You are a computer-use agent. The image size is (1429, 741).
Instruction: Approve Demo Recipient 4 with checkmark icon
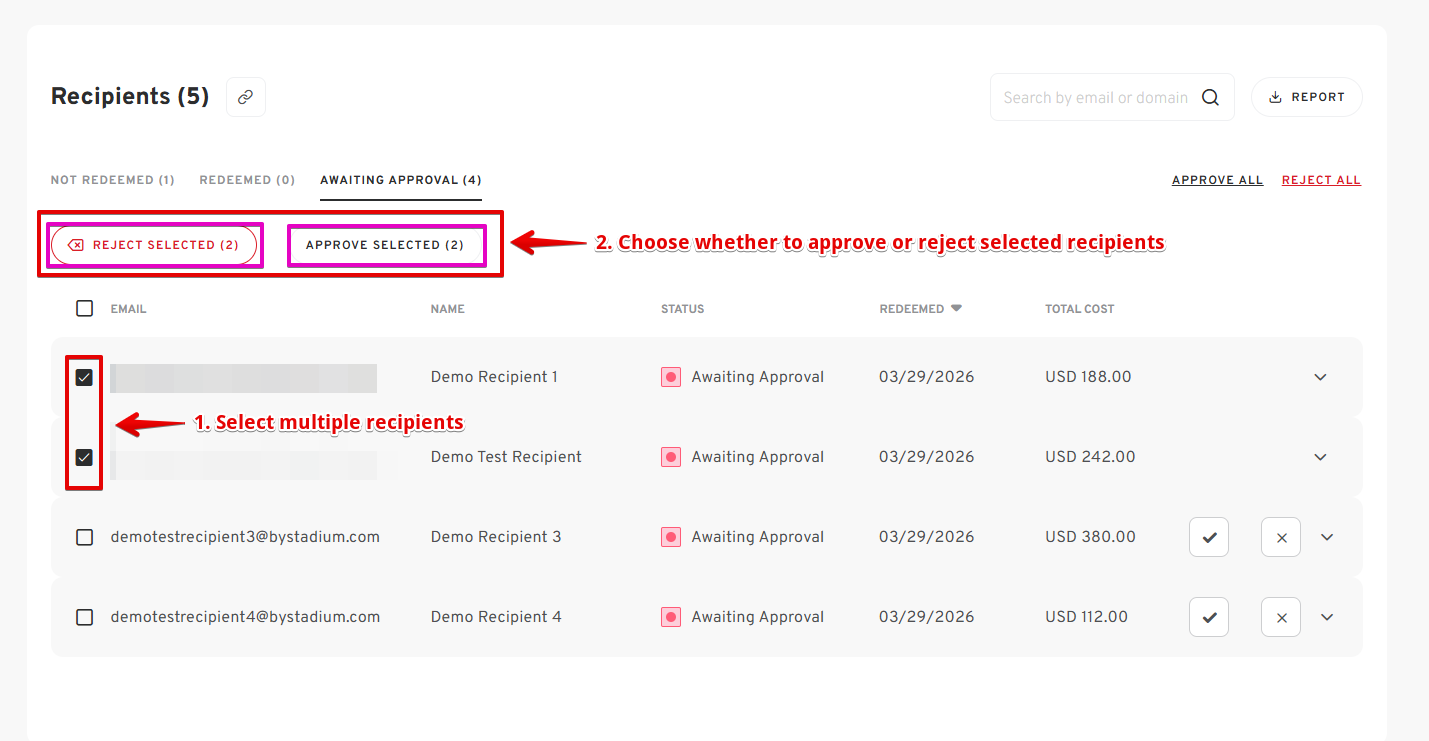point(1208,617)
